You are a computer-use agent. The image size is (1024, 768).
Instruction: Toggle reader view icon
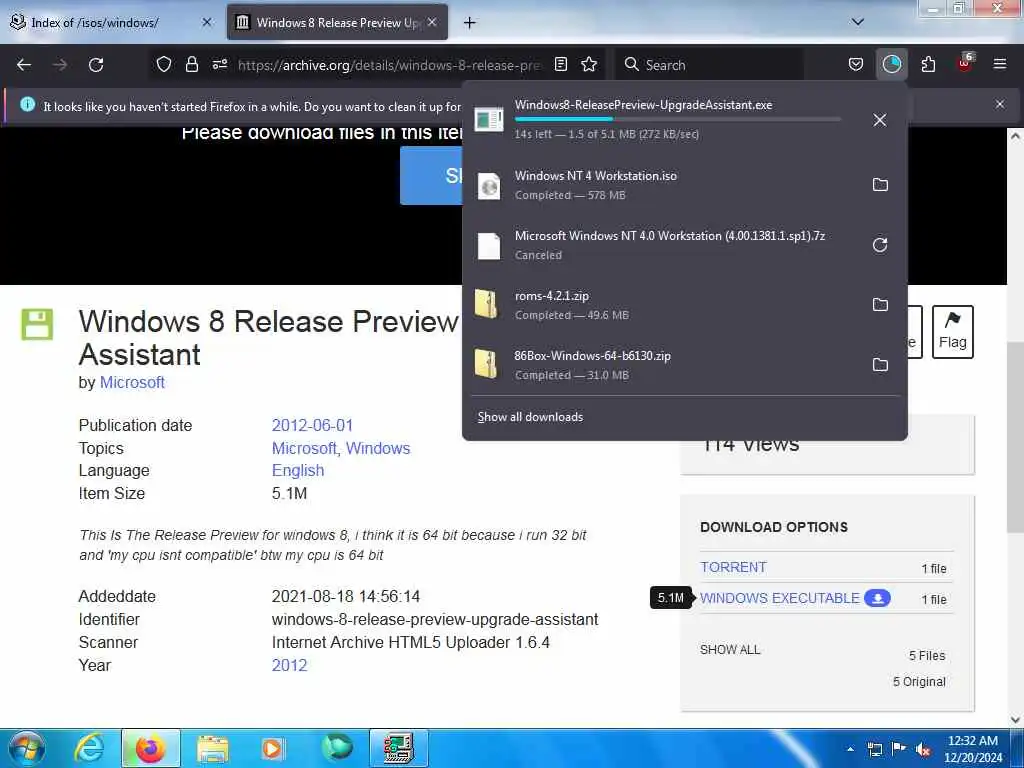560,65
